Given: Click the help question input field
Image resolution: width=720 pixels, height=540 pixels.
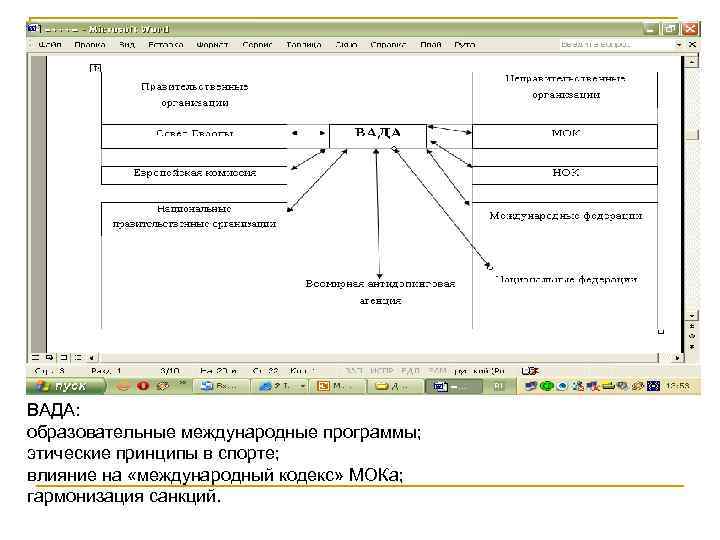Looking at the screenshot, I should (615, 45).
